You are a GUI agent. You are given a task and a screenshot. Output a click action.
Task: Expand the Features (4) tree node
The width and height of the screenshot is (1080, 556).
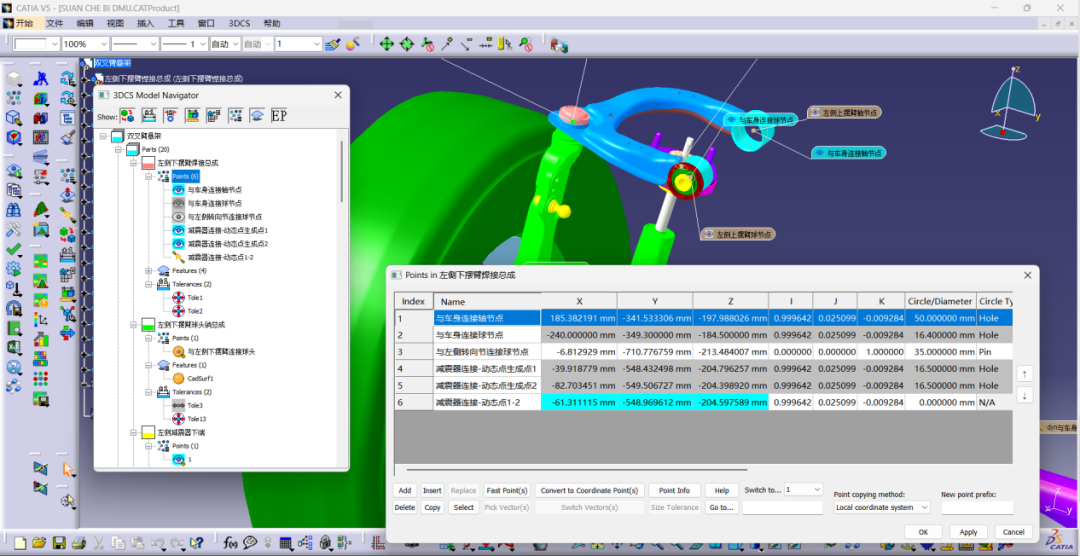pos(148,271)
